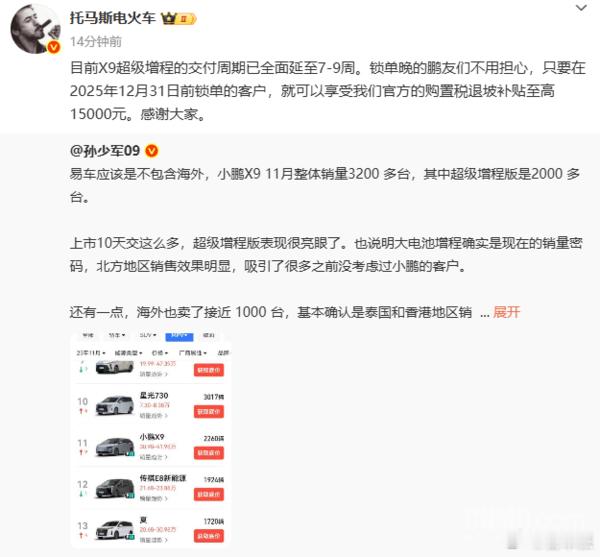The image size is (600, 557).
Task: Click the verified badge next to @孙少军09
Action: click(x=152, y=151)
